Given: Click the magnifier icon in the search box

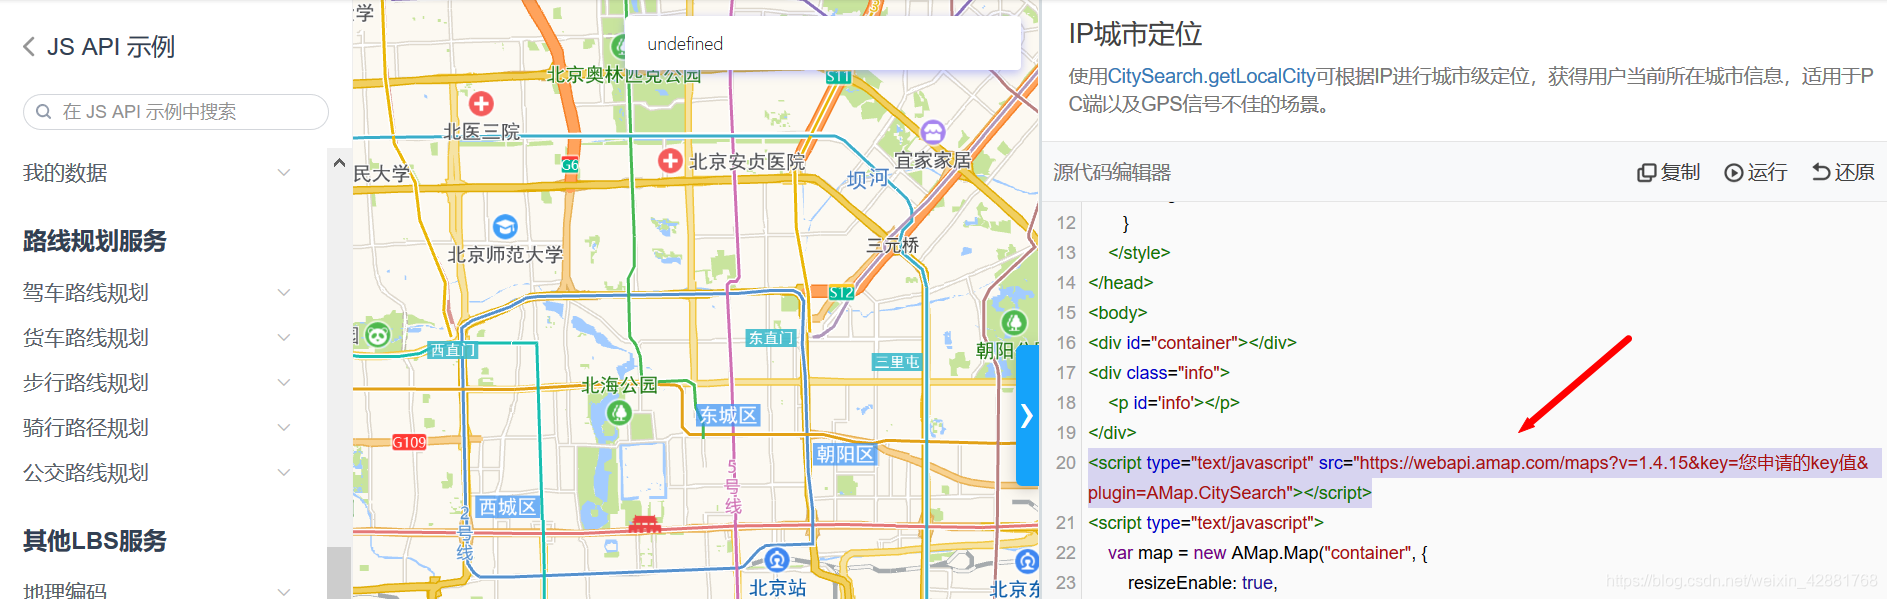Looking at the screenshot, I should click(x=44, y=112).
